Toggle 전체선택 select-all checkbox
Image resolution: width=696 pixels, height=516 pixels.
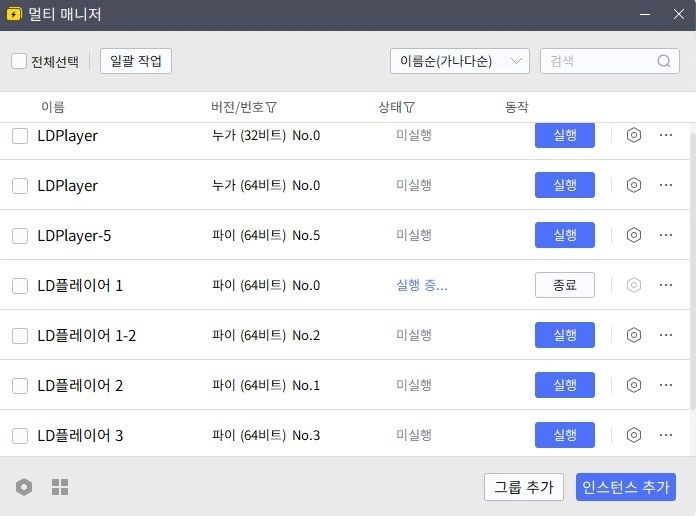(19, 61)
